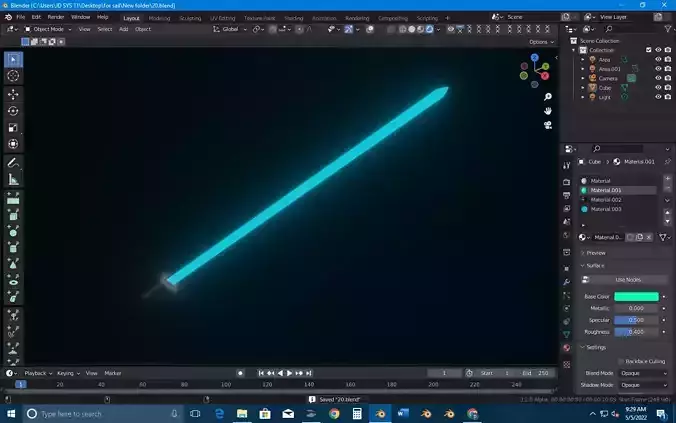Open the Playback dropdown menu
Viewport: 676px width, 423px height.
click(x=38, y=373)
